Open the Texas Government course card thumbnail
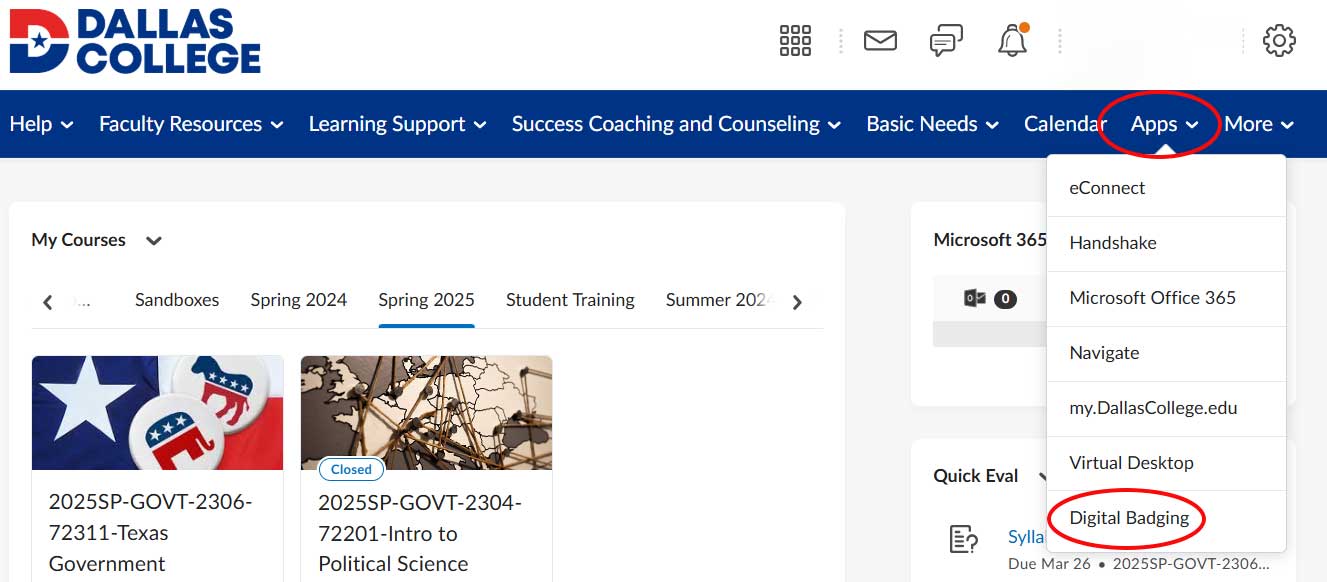Image resolution: width=1327 pixels, height=582 pixels. click(157, 412)
